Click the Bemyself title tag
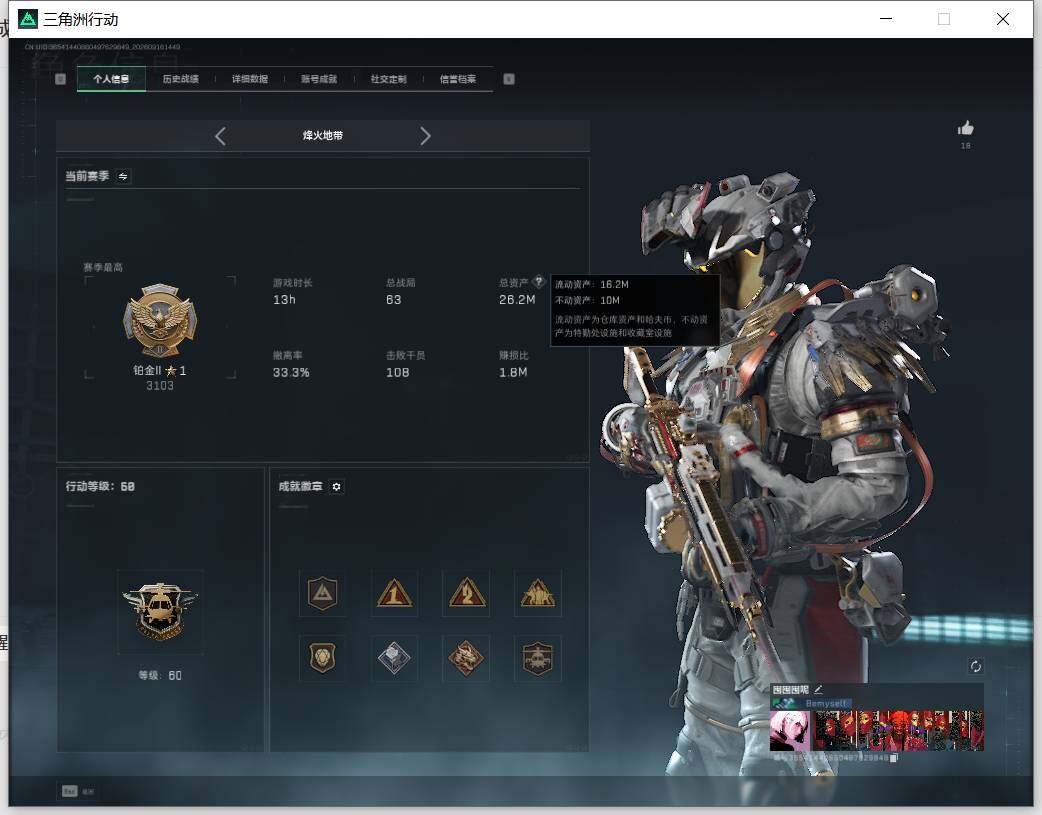Screen dimensions: 1042x815 826,703
